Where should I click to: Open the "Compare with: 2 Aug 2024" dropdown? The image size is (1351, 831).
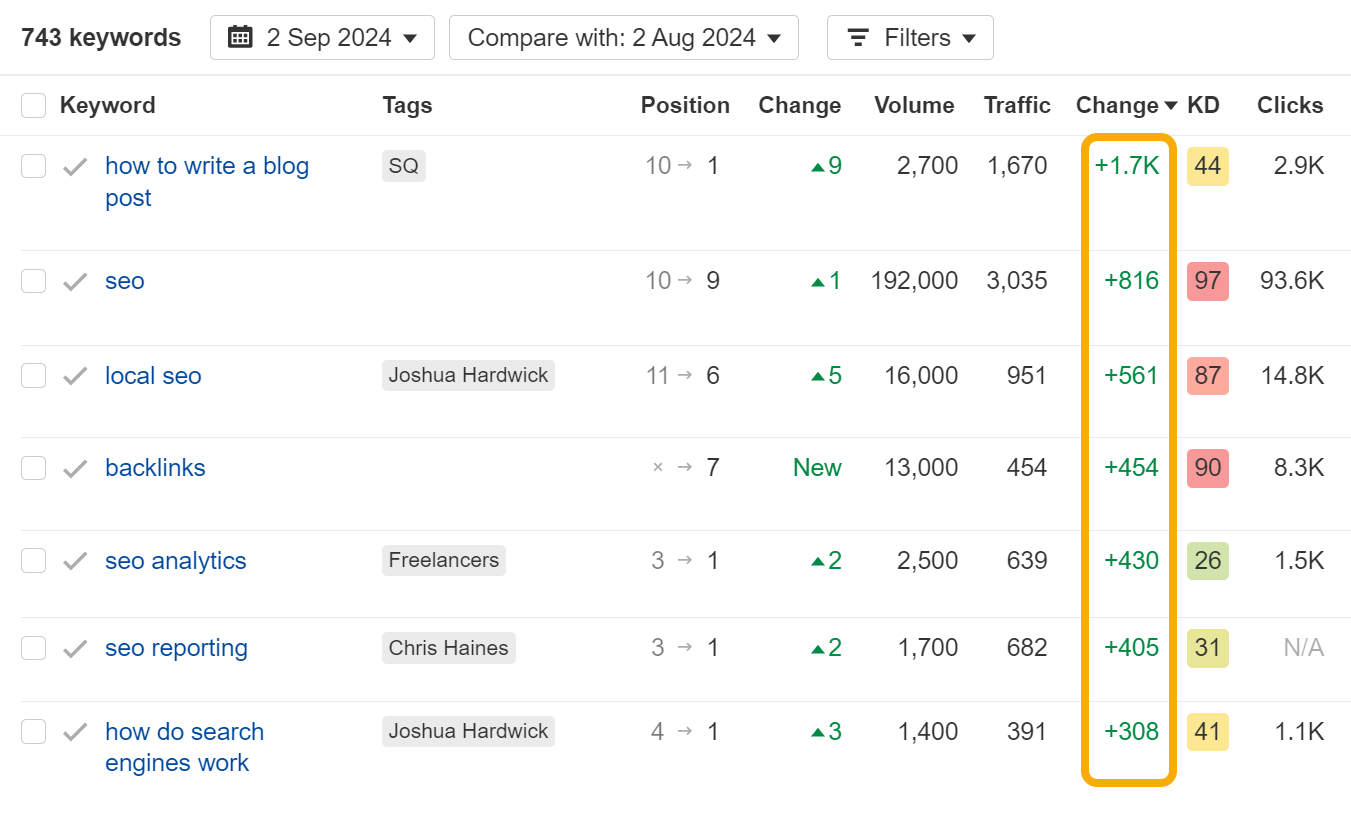click(623, 37)
